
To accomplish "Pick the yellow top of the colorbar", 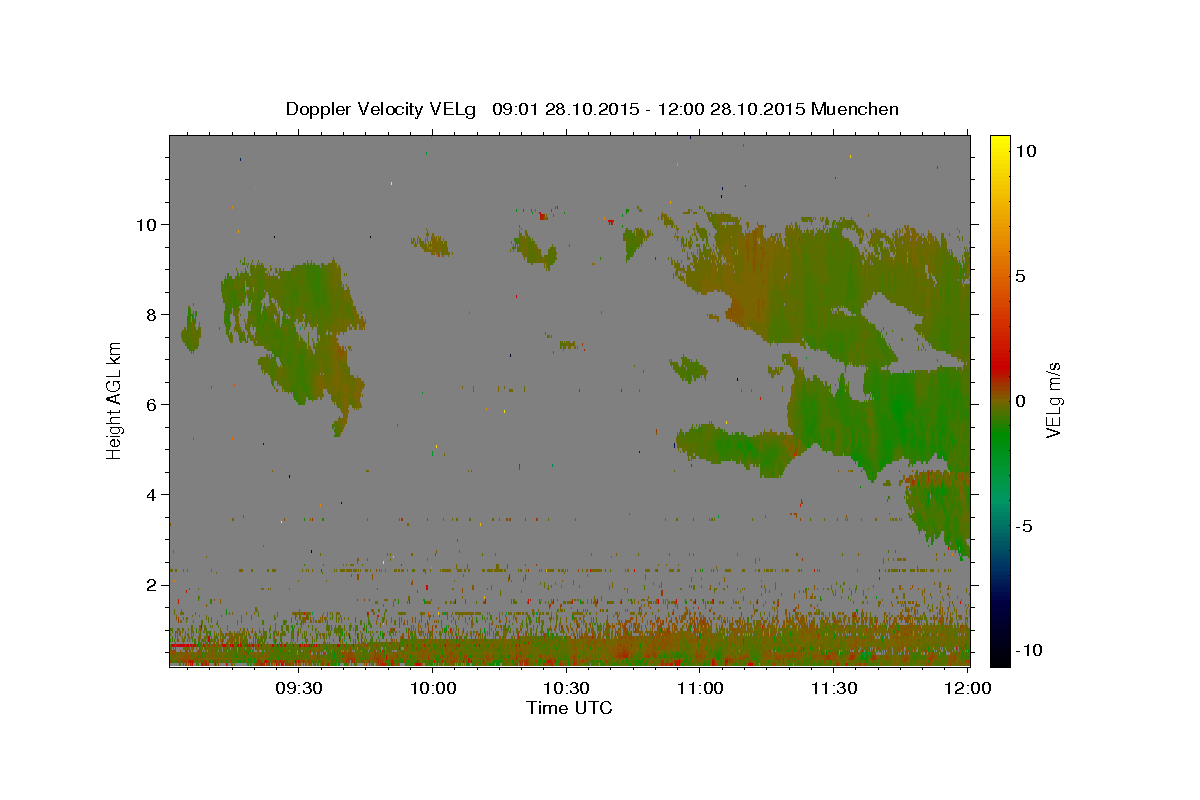I will tap(999, 143).
